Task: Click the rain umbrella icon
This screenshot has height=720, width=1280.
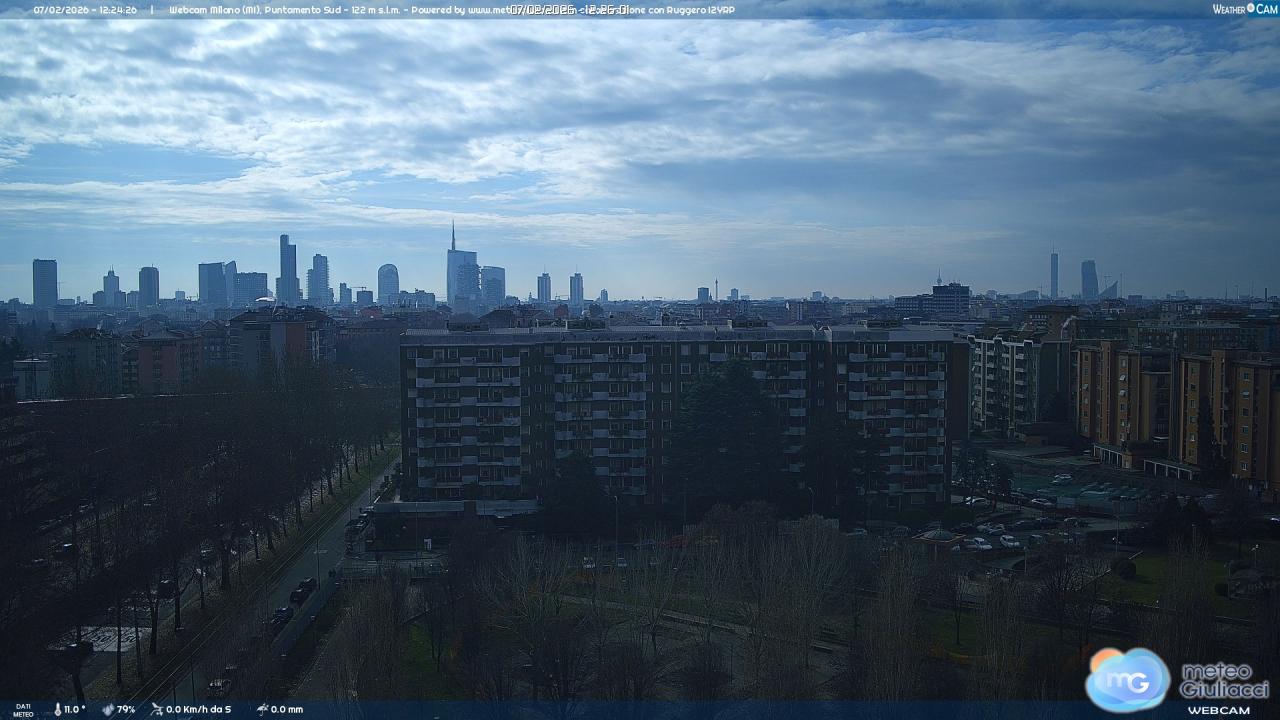Action: [262, 709]
